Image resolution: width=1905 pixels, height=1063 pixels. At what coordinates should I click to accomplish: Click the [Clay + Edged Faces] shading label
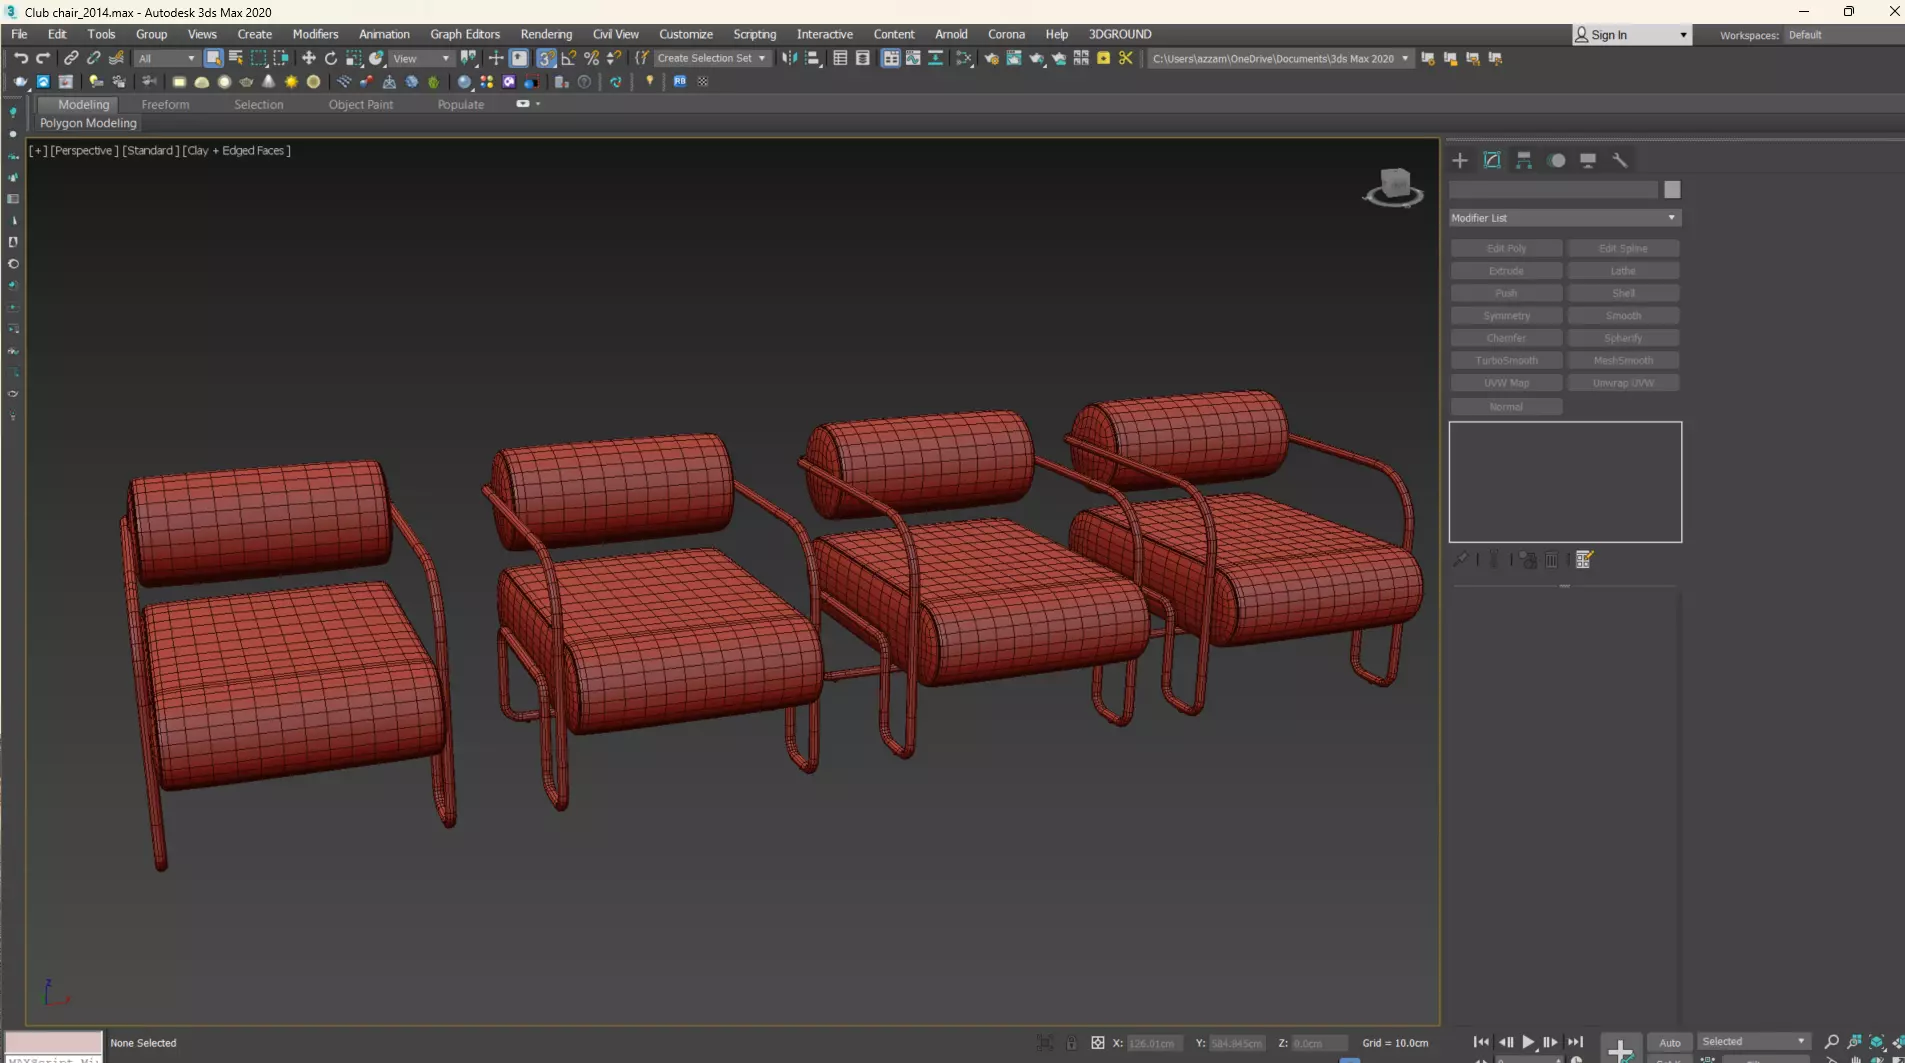click(237, 150)
